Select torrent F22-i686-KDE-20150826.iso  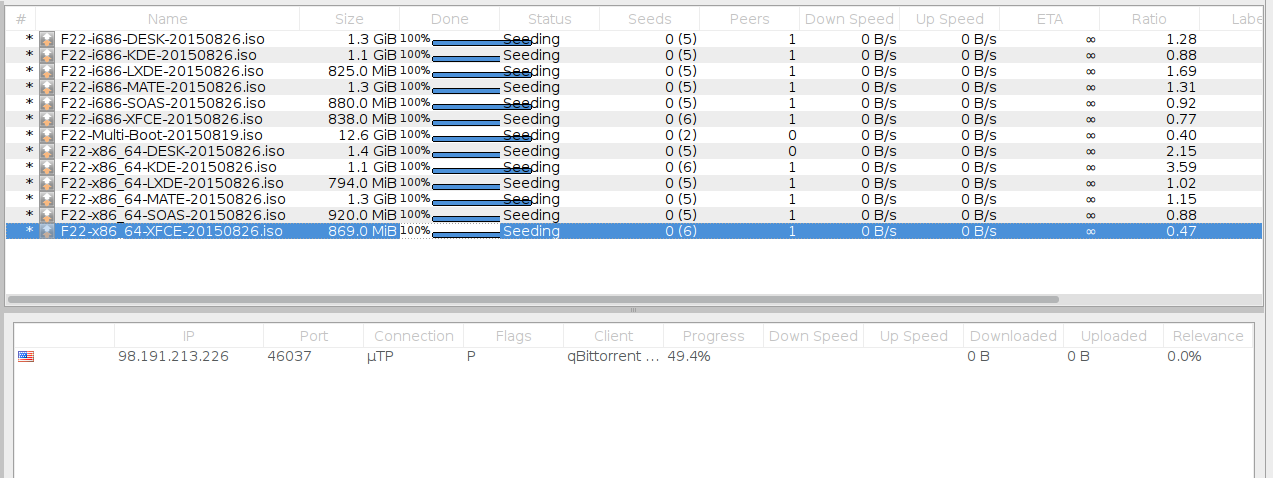point(634,55)
